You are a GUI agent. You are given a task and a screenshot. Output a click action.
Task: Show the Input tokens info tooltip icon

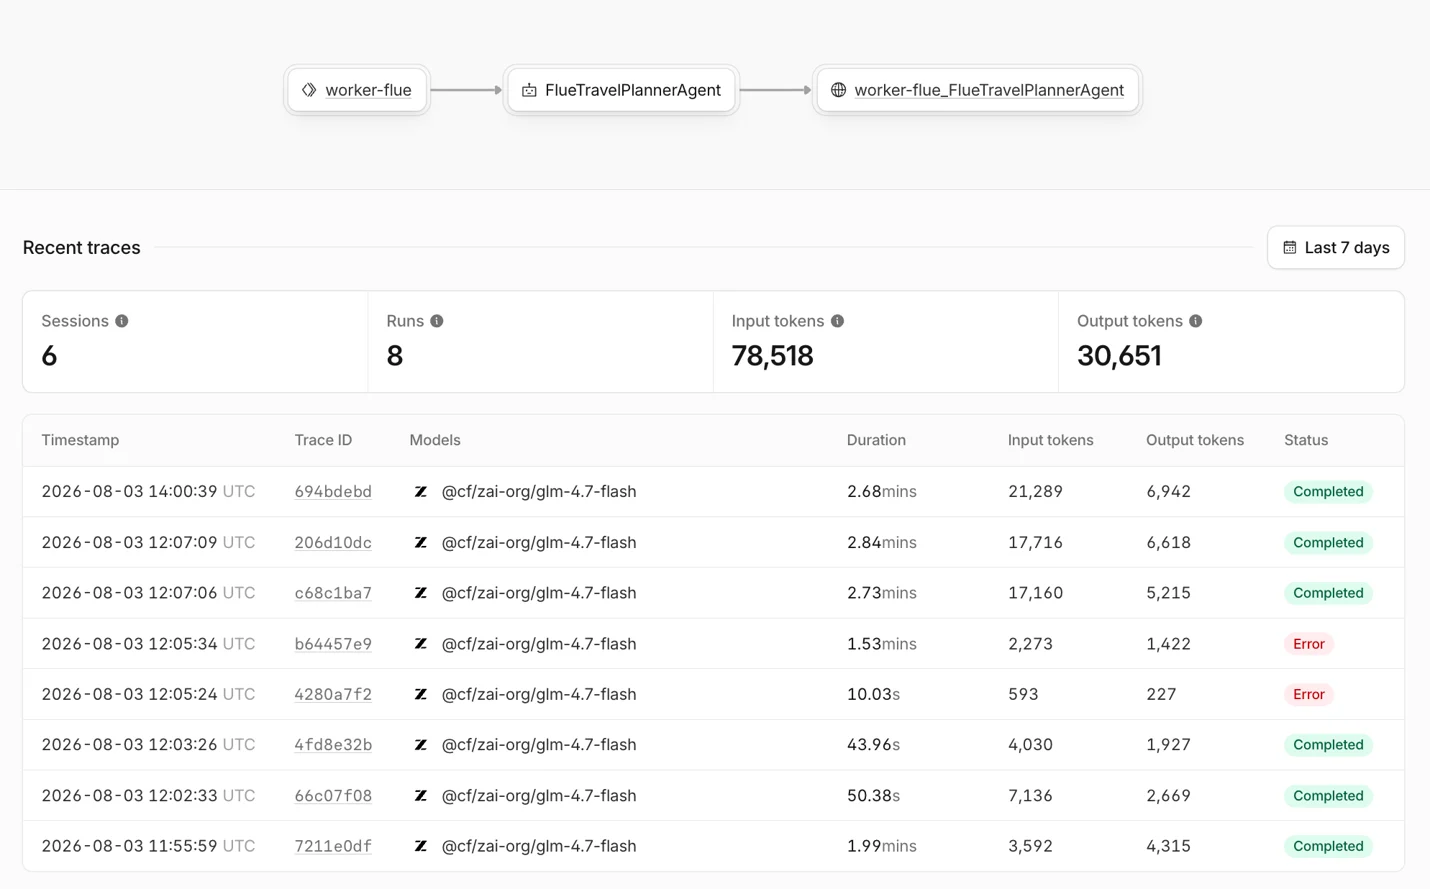click(x=838, y=321)
